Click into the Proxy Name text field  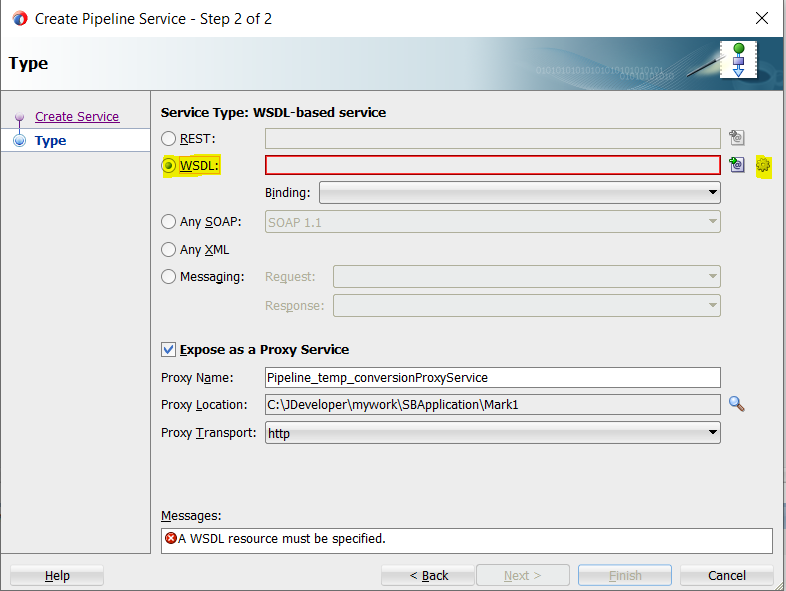(492, 377)
